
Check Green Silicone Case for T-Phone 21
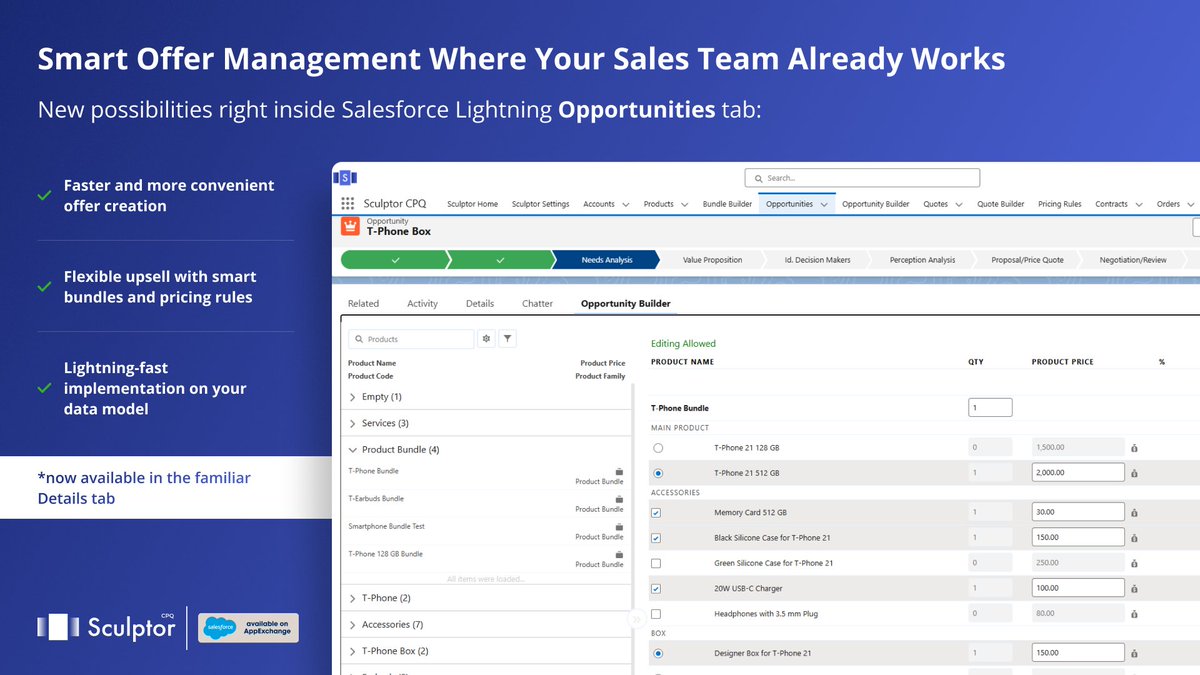(656, 563)
